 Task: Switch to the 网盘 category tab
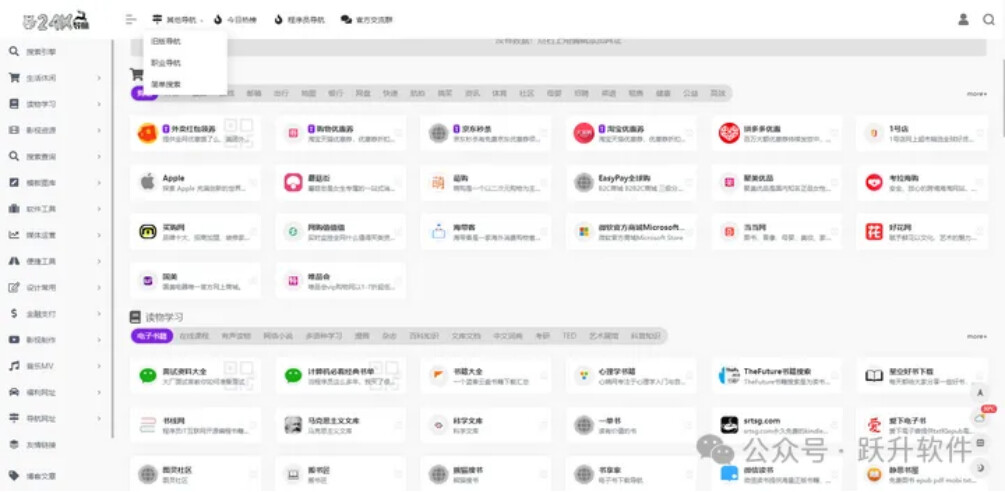[363, 94]
